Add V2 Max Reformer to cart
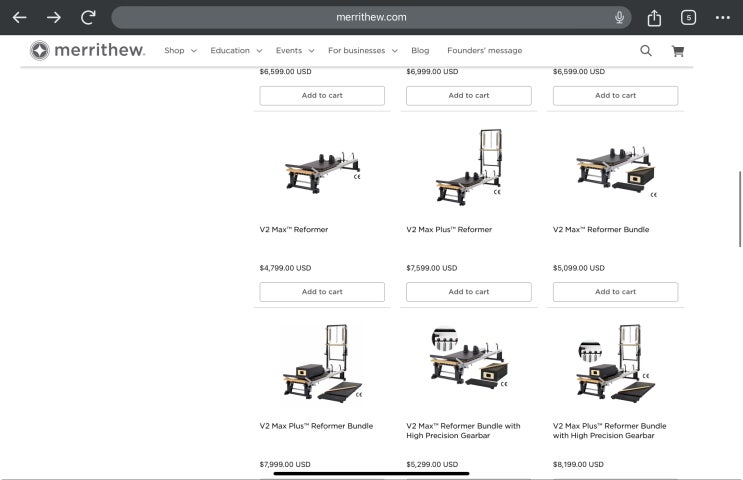 322,292
